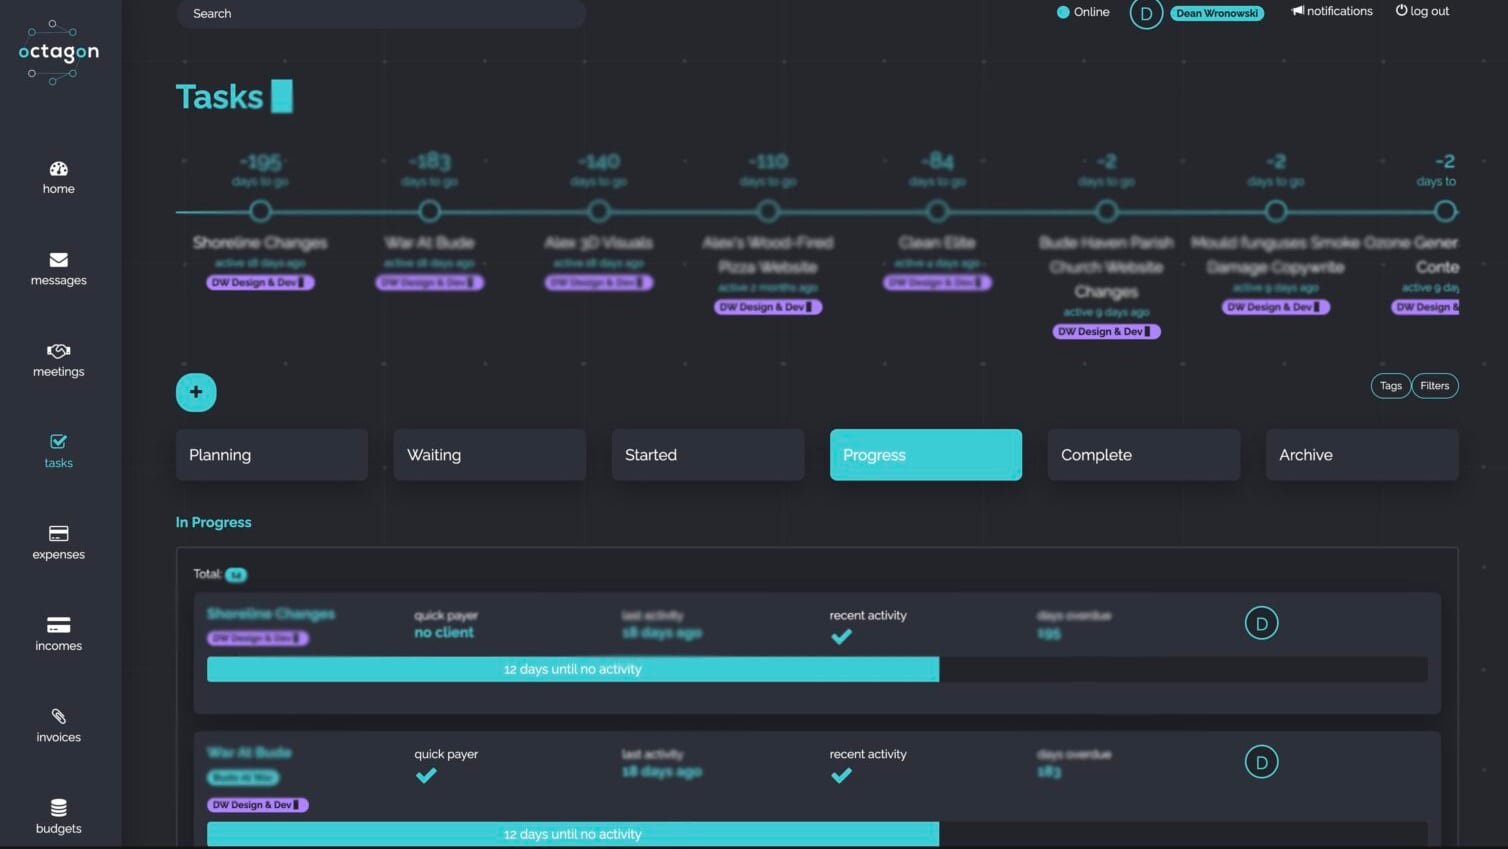Click timeline marker for Alex 3D Visuals
Viewport: 1508px width, 849px height.
click(599, 211)
